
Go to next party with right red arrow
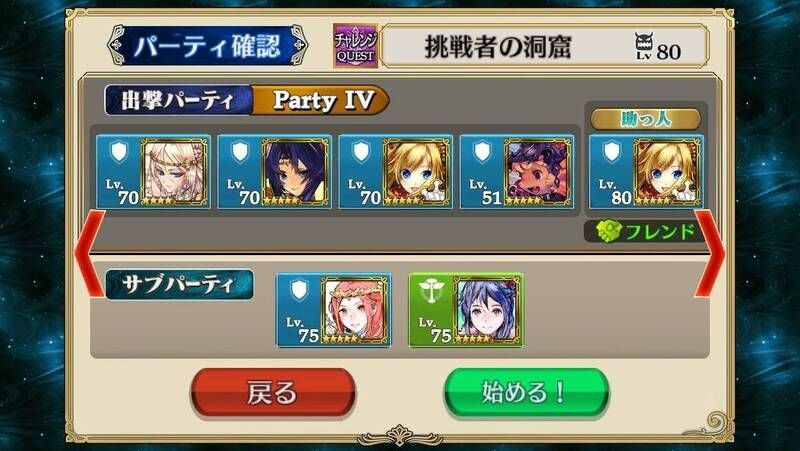[x=709, y=253]
